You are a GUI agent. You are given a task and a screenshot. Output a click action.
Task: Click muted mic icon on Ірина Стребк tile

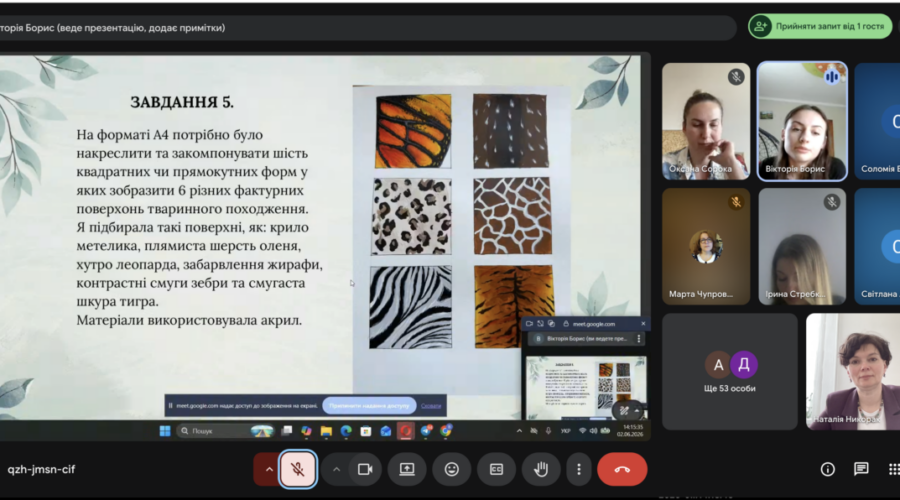832,202
